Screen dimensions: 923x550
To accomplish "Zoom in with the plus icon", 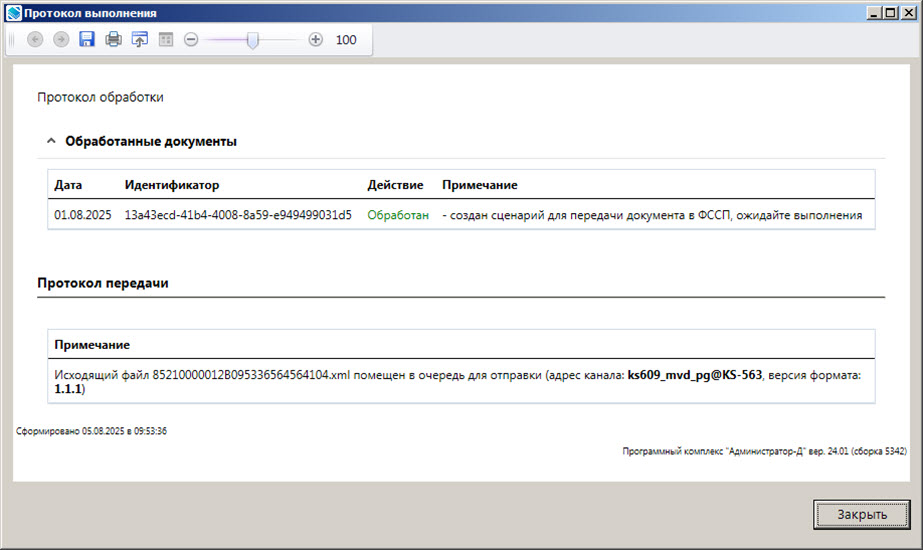I will (x=316, y=40).
